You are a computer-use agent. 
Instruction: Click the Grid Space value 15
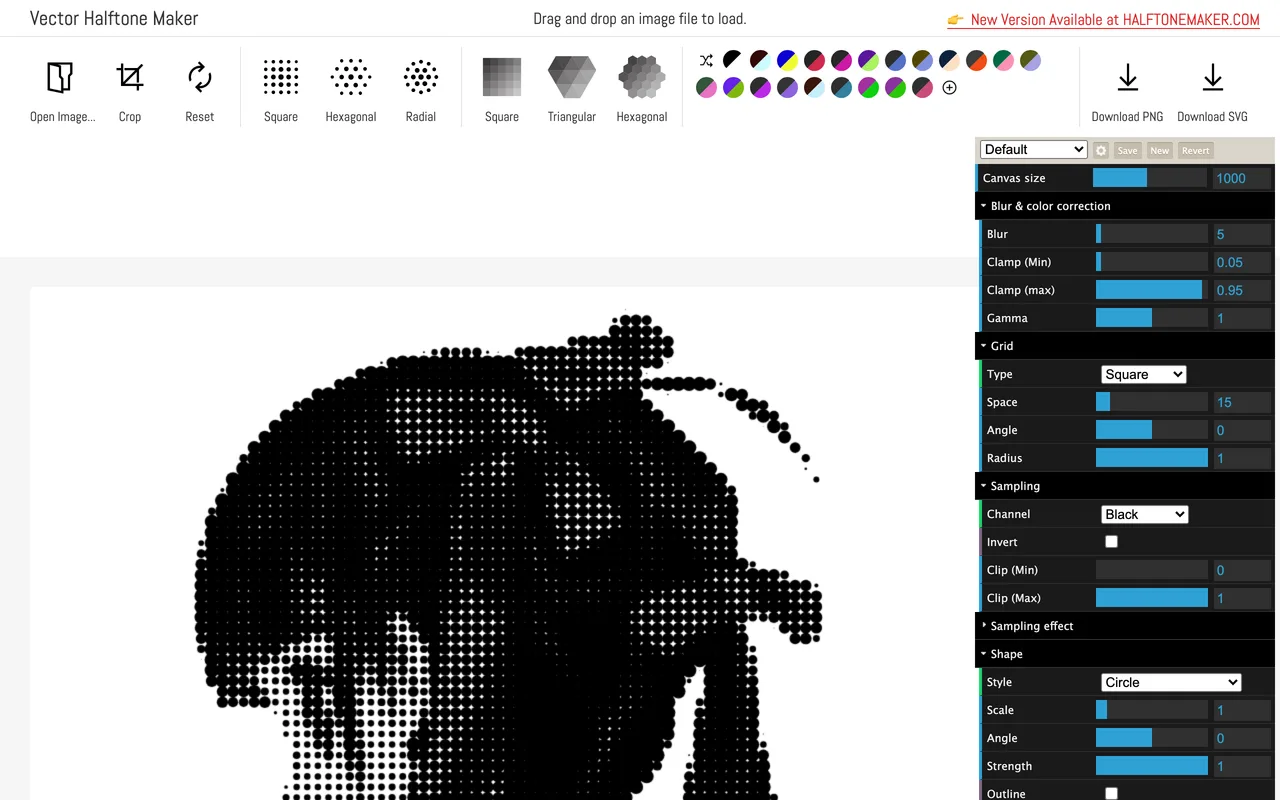click(x=1241, y=402)
